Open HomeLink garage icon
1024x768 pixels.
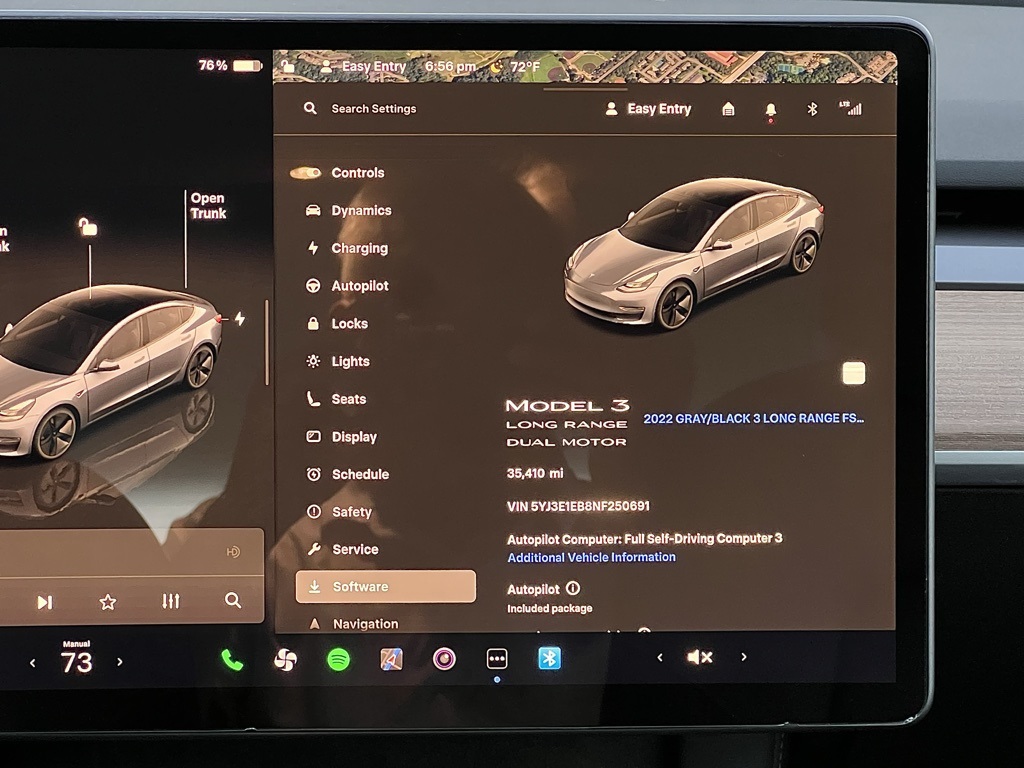pyautogui.click(x=728, y=109)
